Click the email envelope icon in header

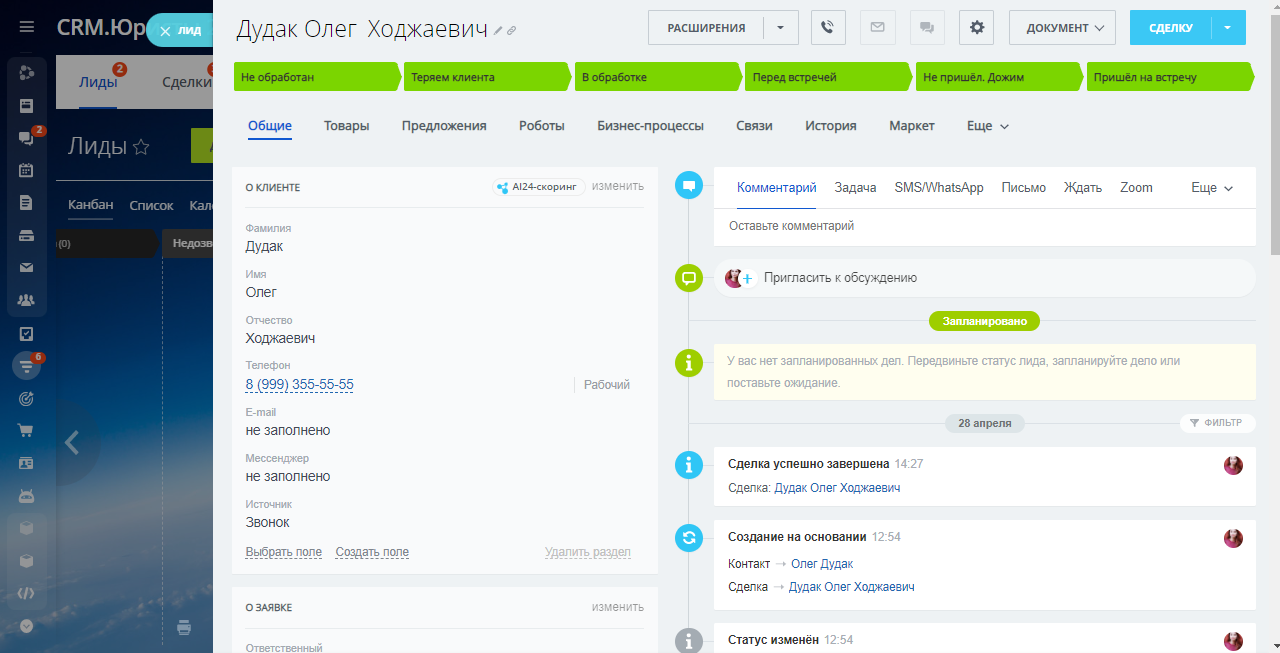pos(877,28)
